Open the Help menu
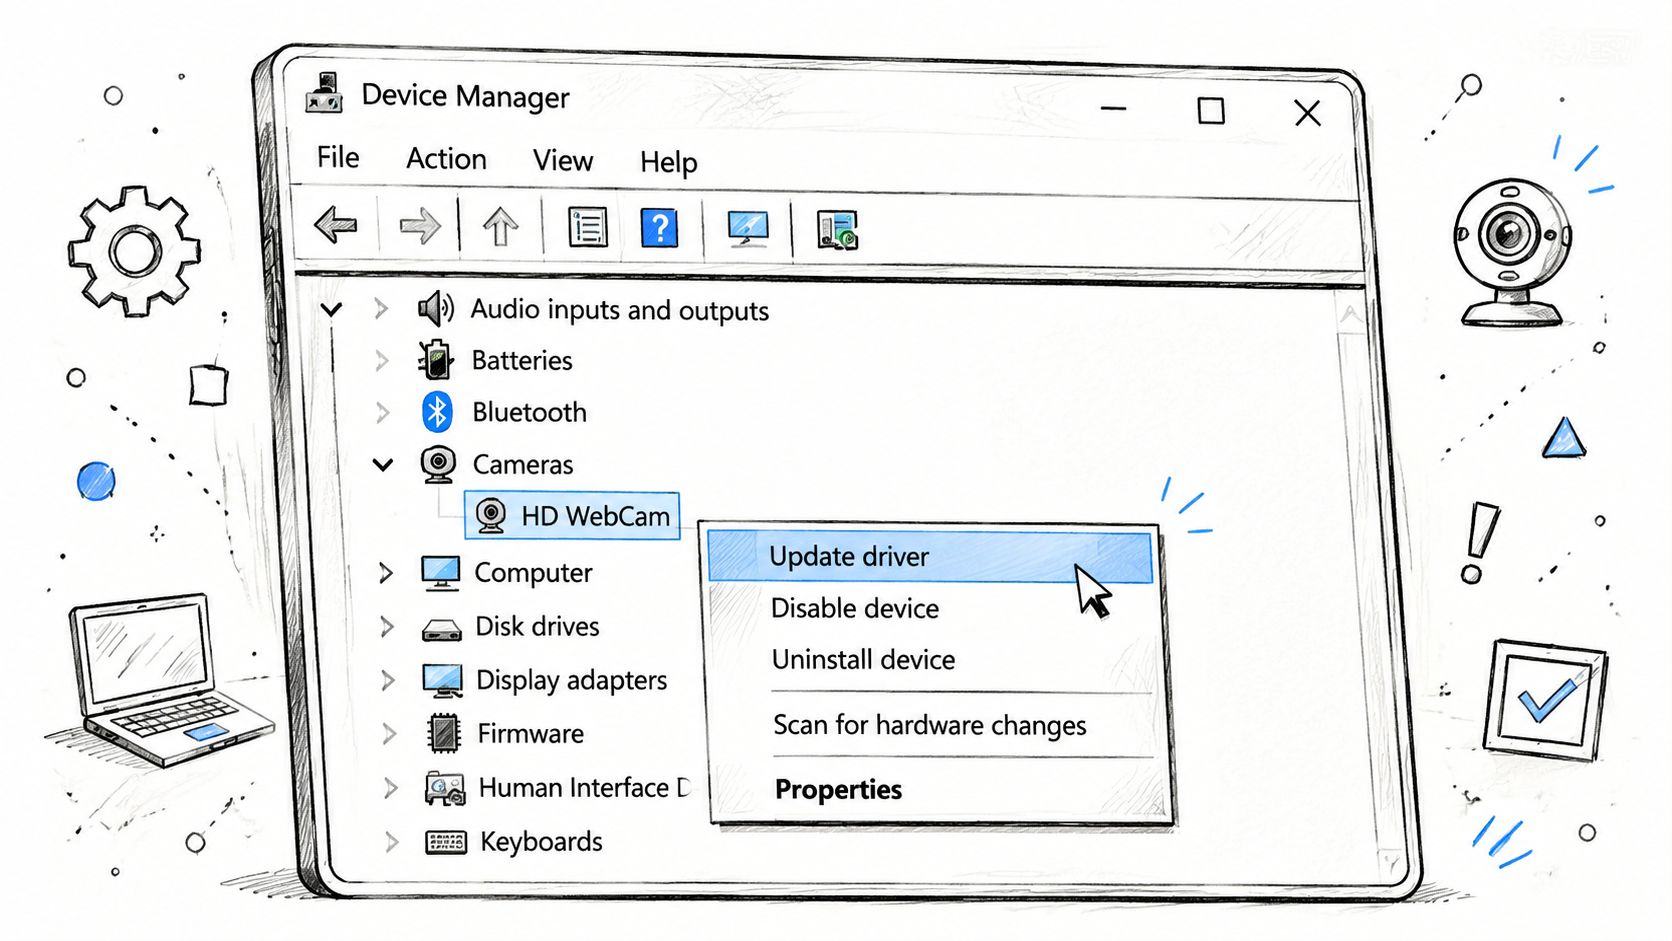The width and height of the screenshot is (1672, 941). point(669,162)
